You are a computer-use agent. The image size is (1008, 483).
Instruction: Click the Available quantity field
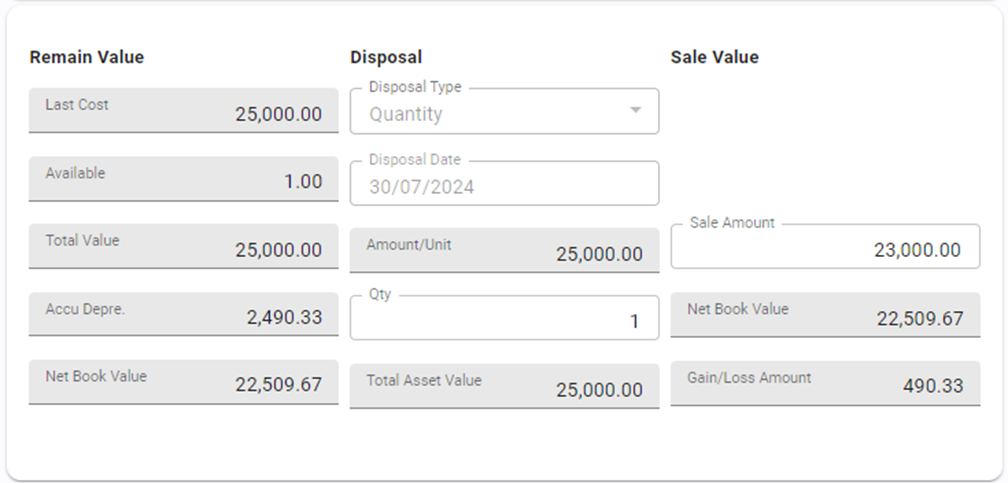point(184,179)
